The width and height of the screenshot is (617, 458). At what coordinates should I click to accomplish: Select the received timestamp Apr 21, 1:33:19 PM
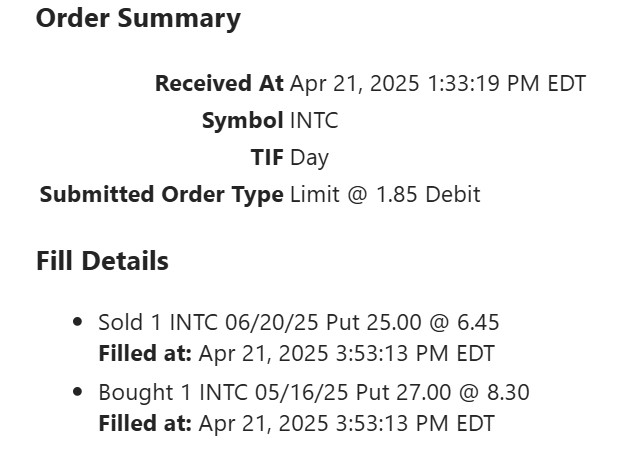(437, 84)
